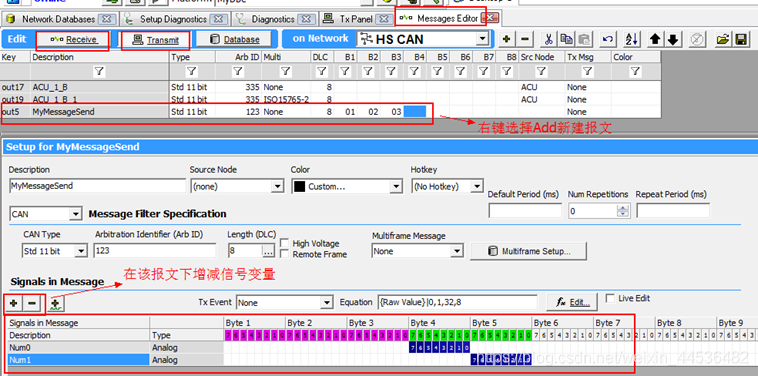Add a new message with plus icon
The image size is (758, 376).
click(507, 40)
